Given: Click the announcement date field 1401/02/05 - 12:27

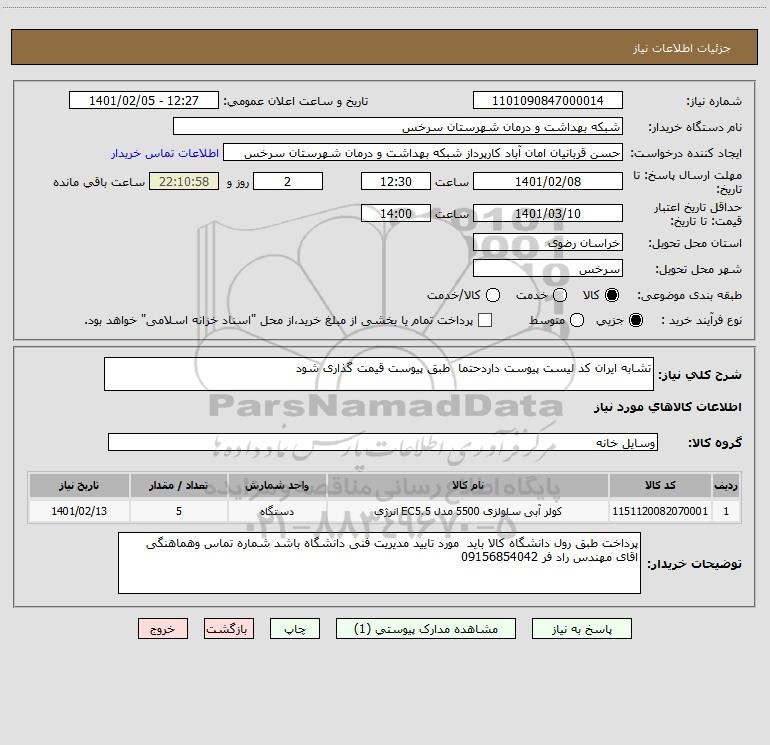Looking at the screenshot, I should tap(144, 101).
